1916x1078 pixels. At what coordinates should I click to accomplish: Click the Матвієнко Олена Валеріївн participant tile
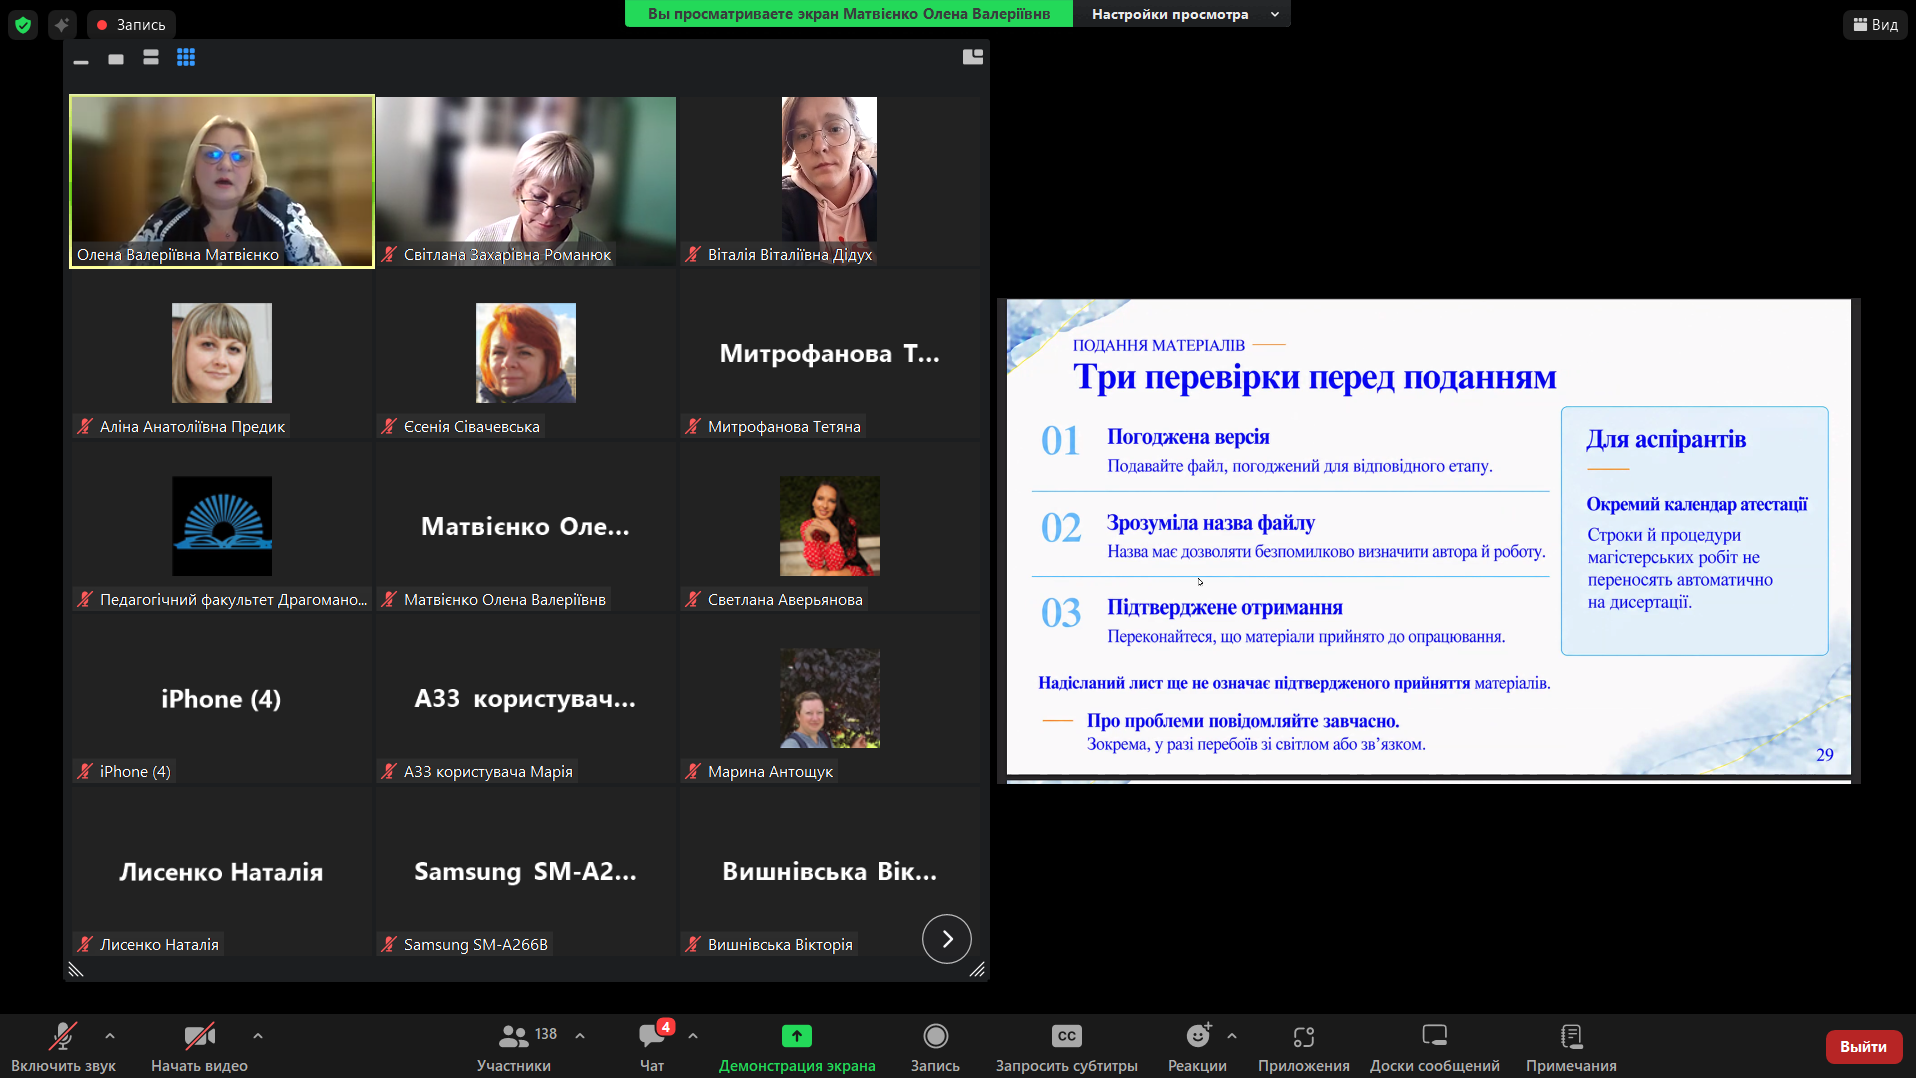(x=526, y=526)
